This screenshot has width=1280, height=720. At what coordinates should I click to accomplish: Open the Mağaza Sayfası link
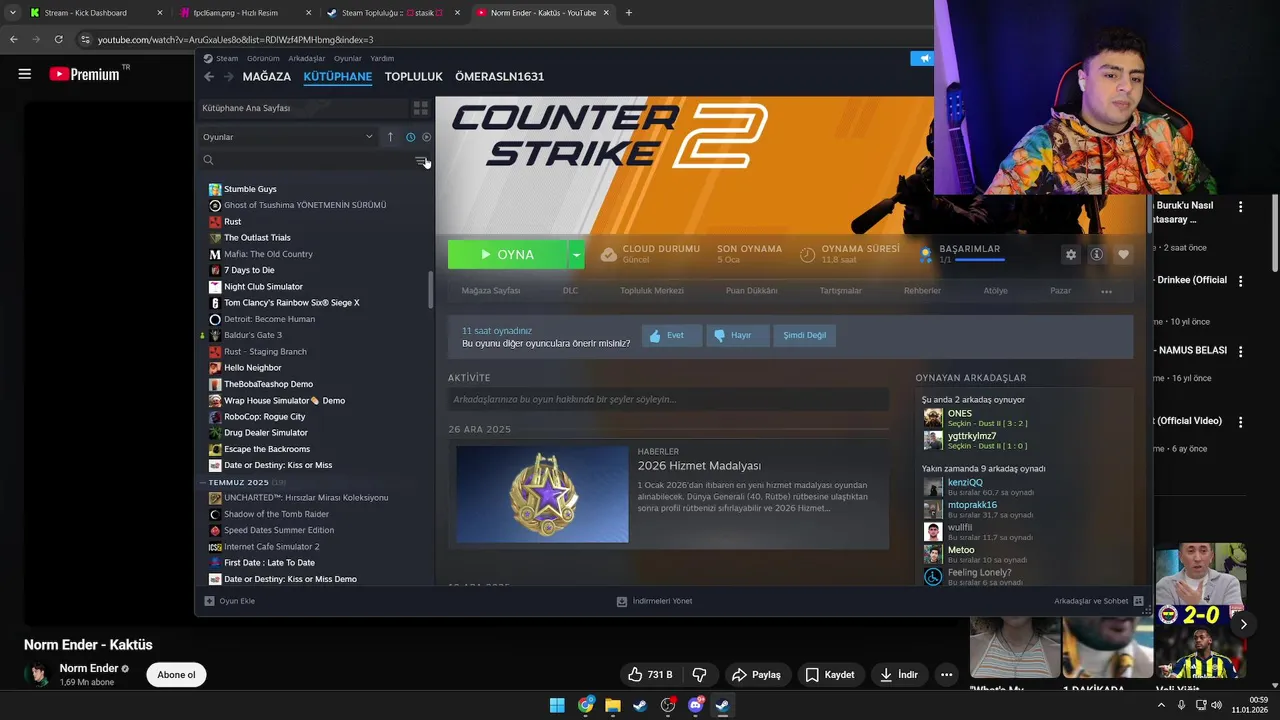point(490,291)
